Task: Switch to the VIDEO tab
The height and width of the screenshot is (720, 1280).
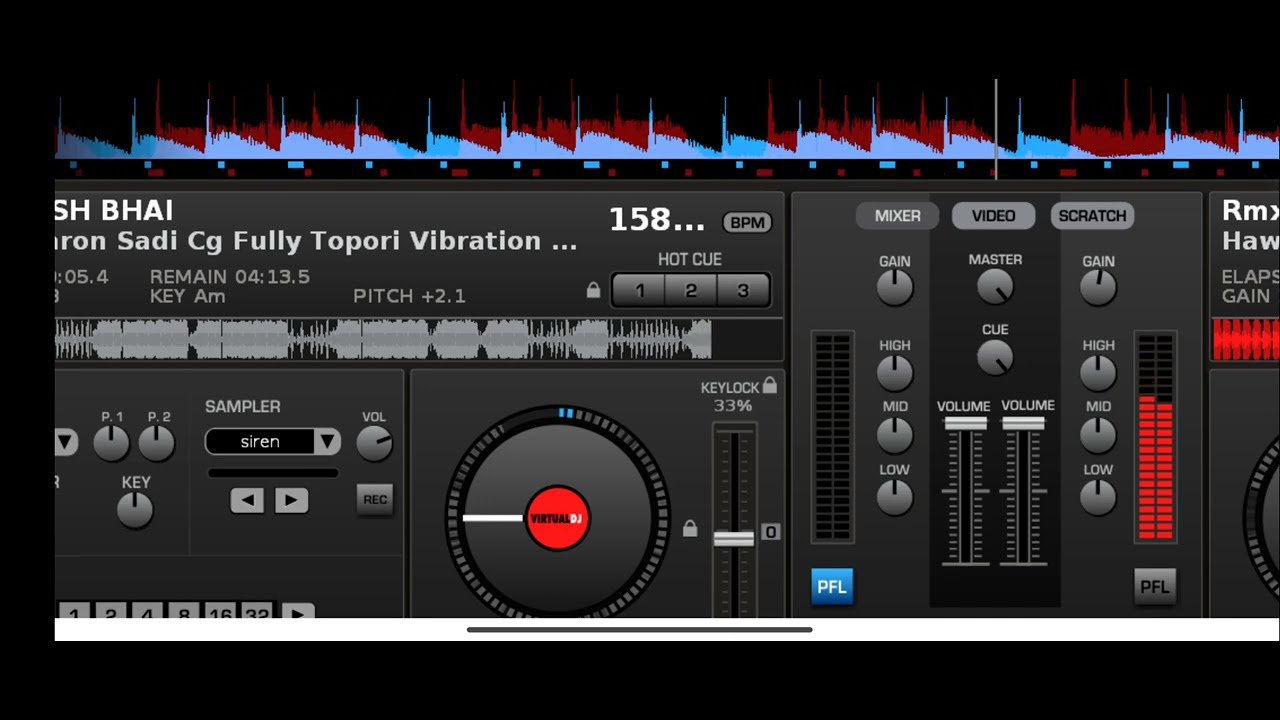Action: click(994, 216)
